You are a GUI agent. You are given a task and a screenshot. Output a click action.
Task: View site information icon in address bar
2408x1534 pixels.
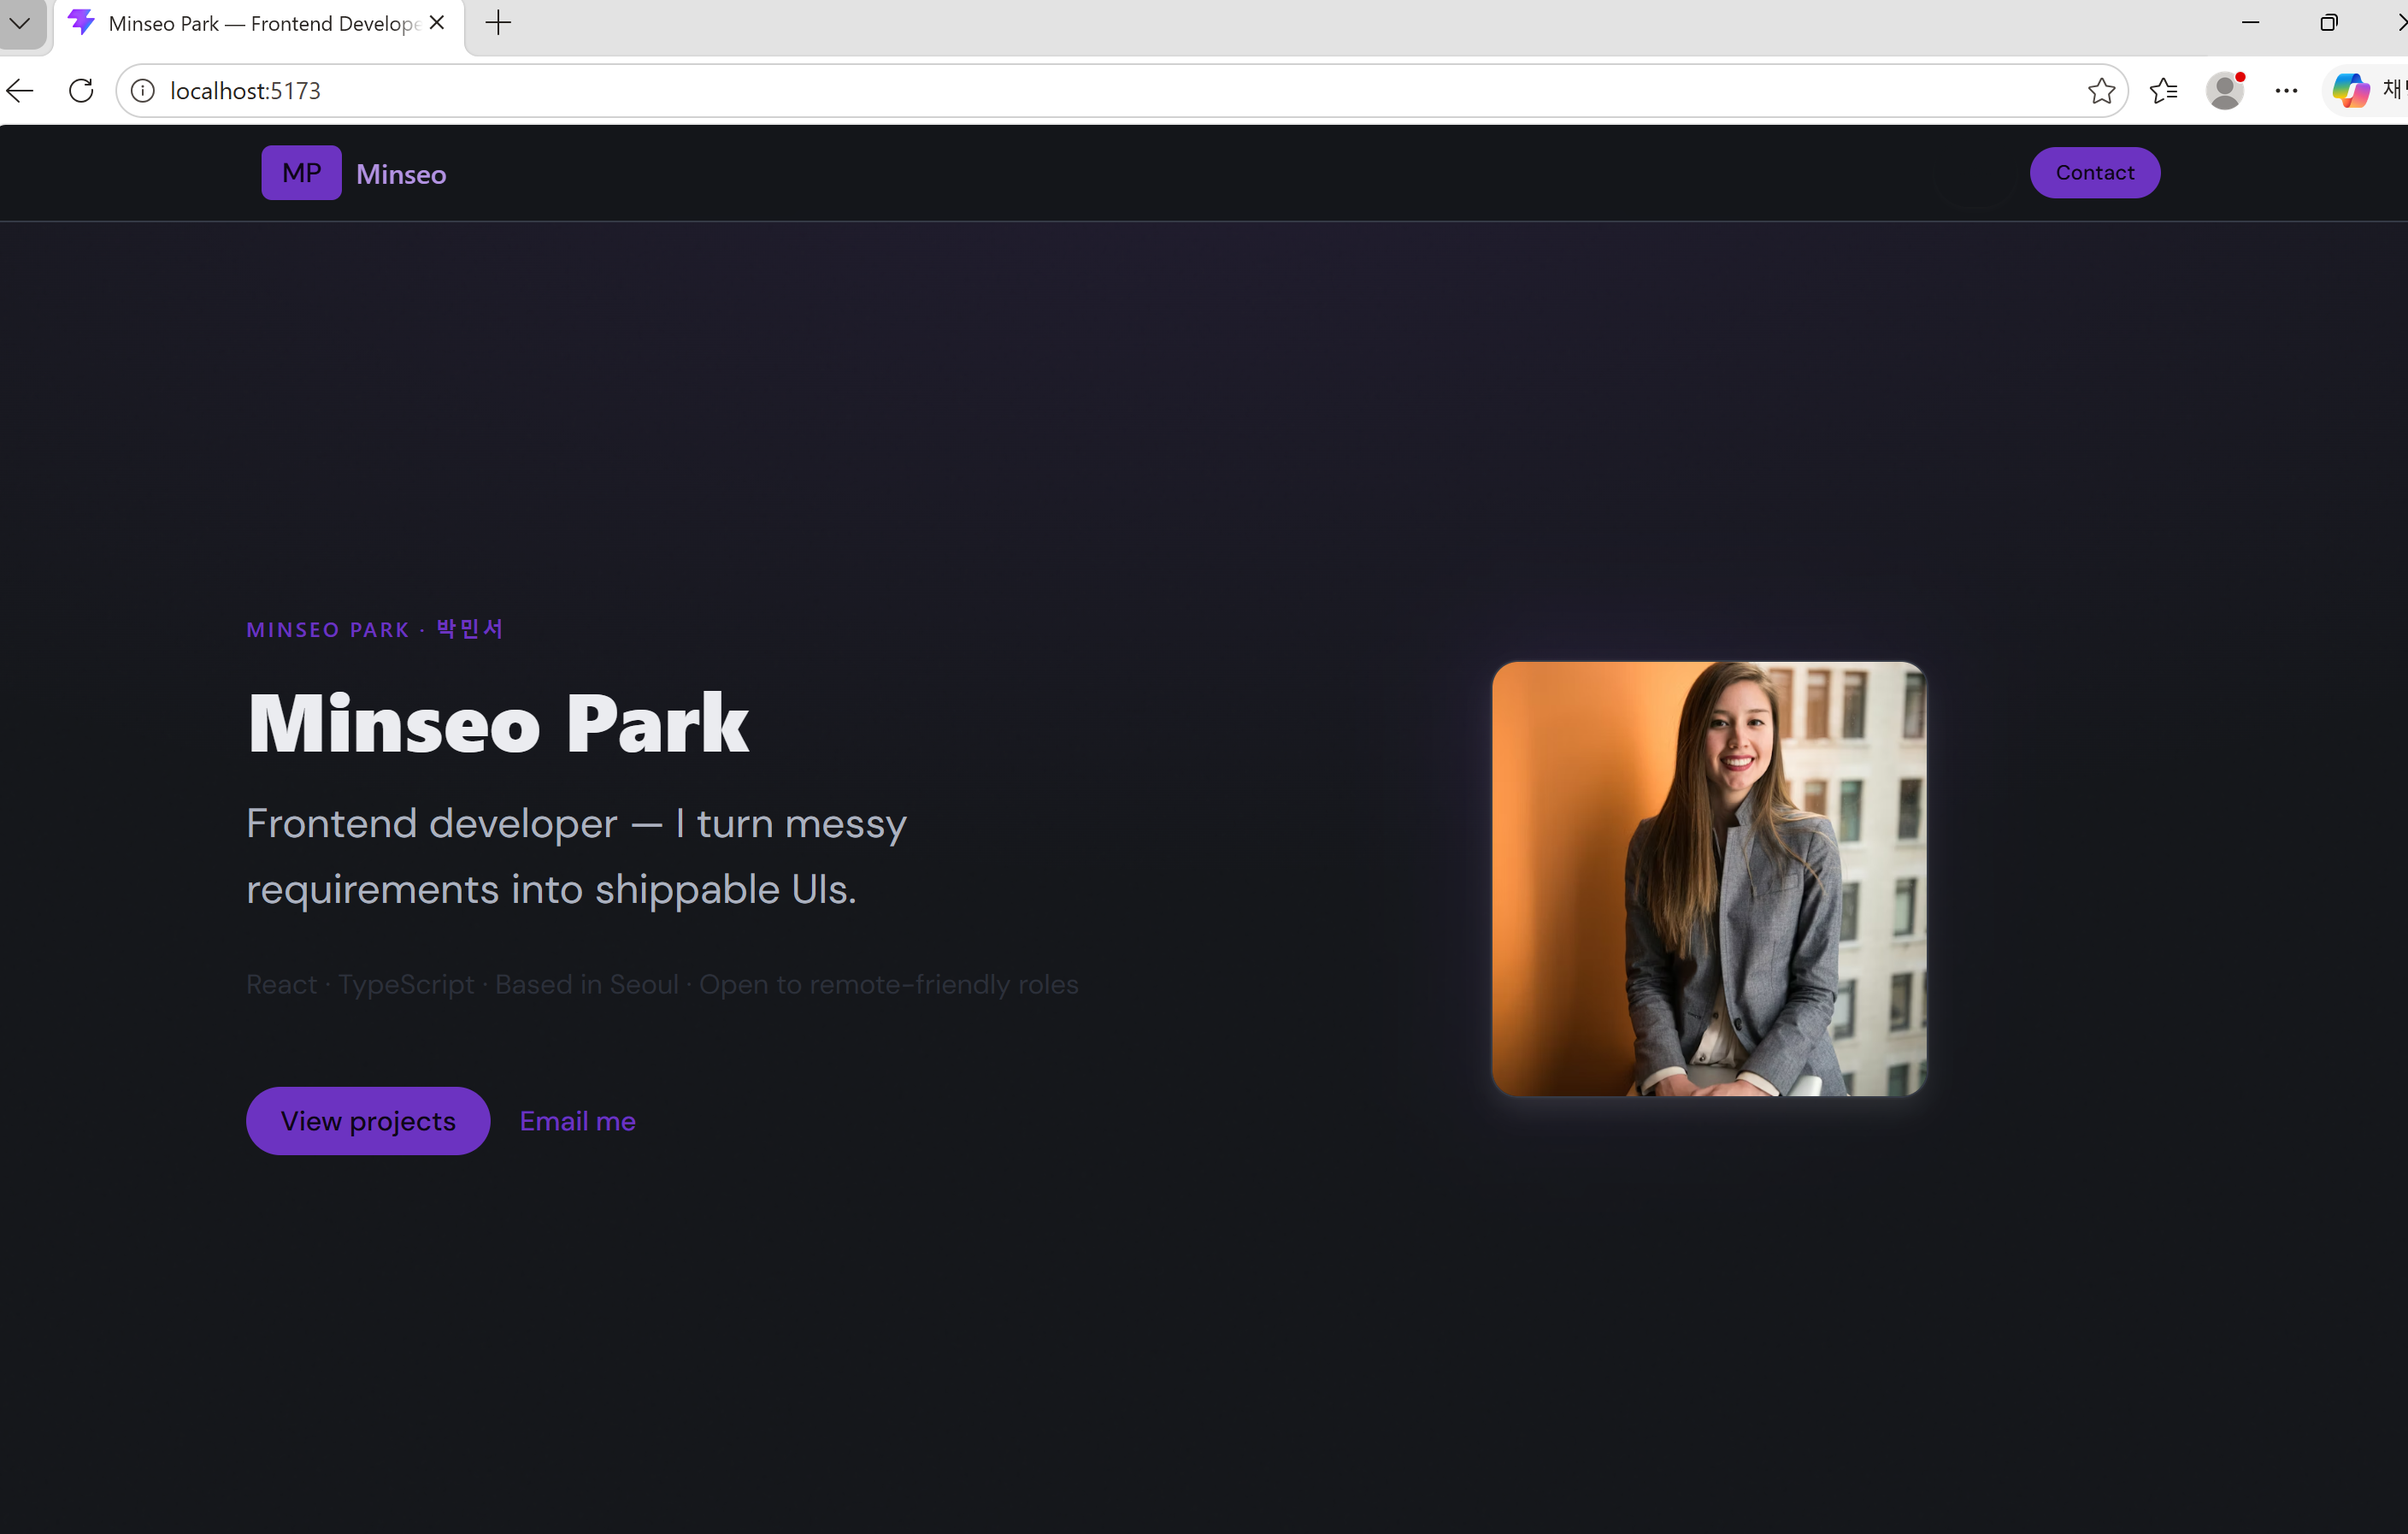pyautogui.click(x=143, y=91)
